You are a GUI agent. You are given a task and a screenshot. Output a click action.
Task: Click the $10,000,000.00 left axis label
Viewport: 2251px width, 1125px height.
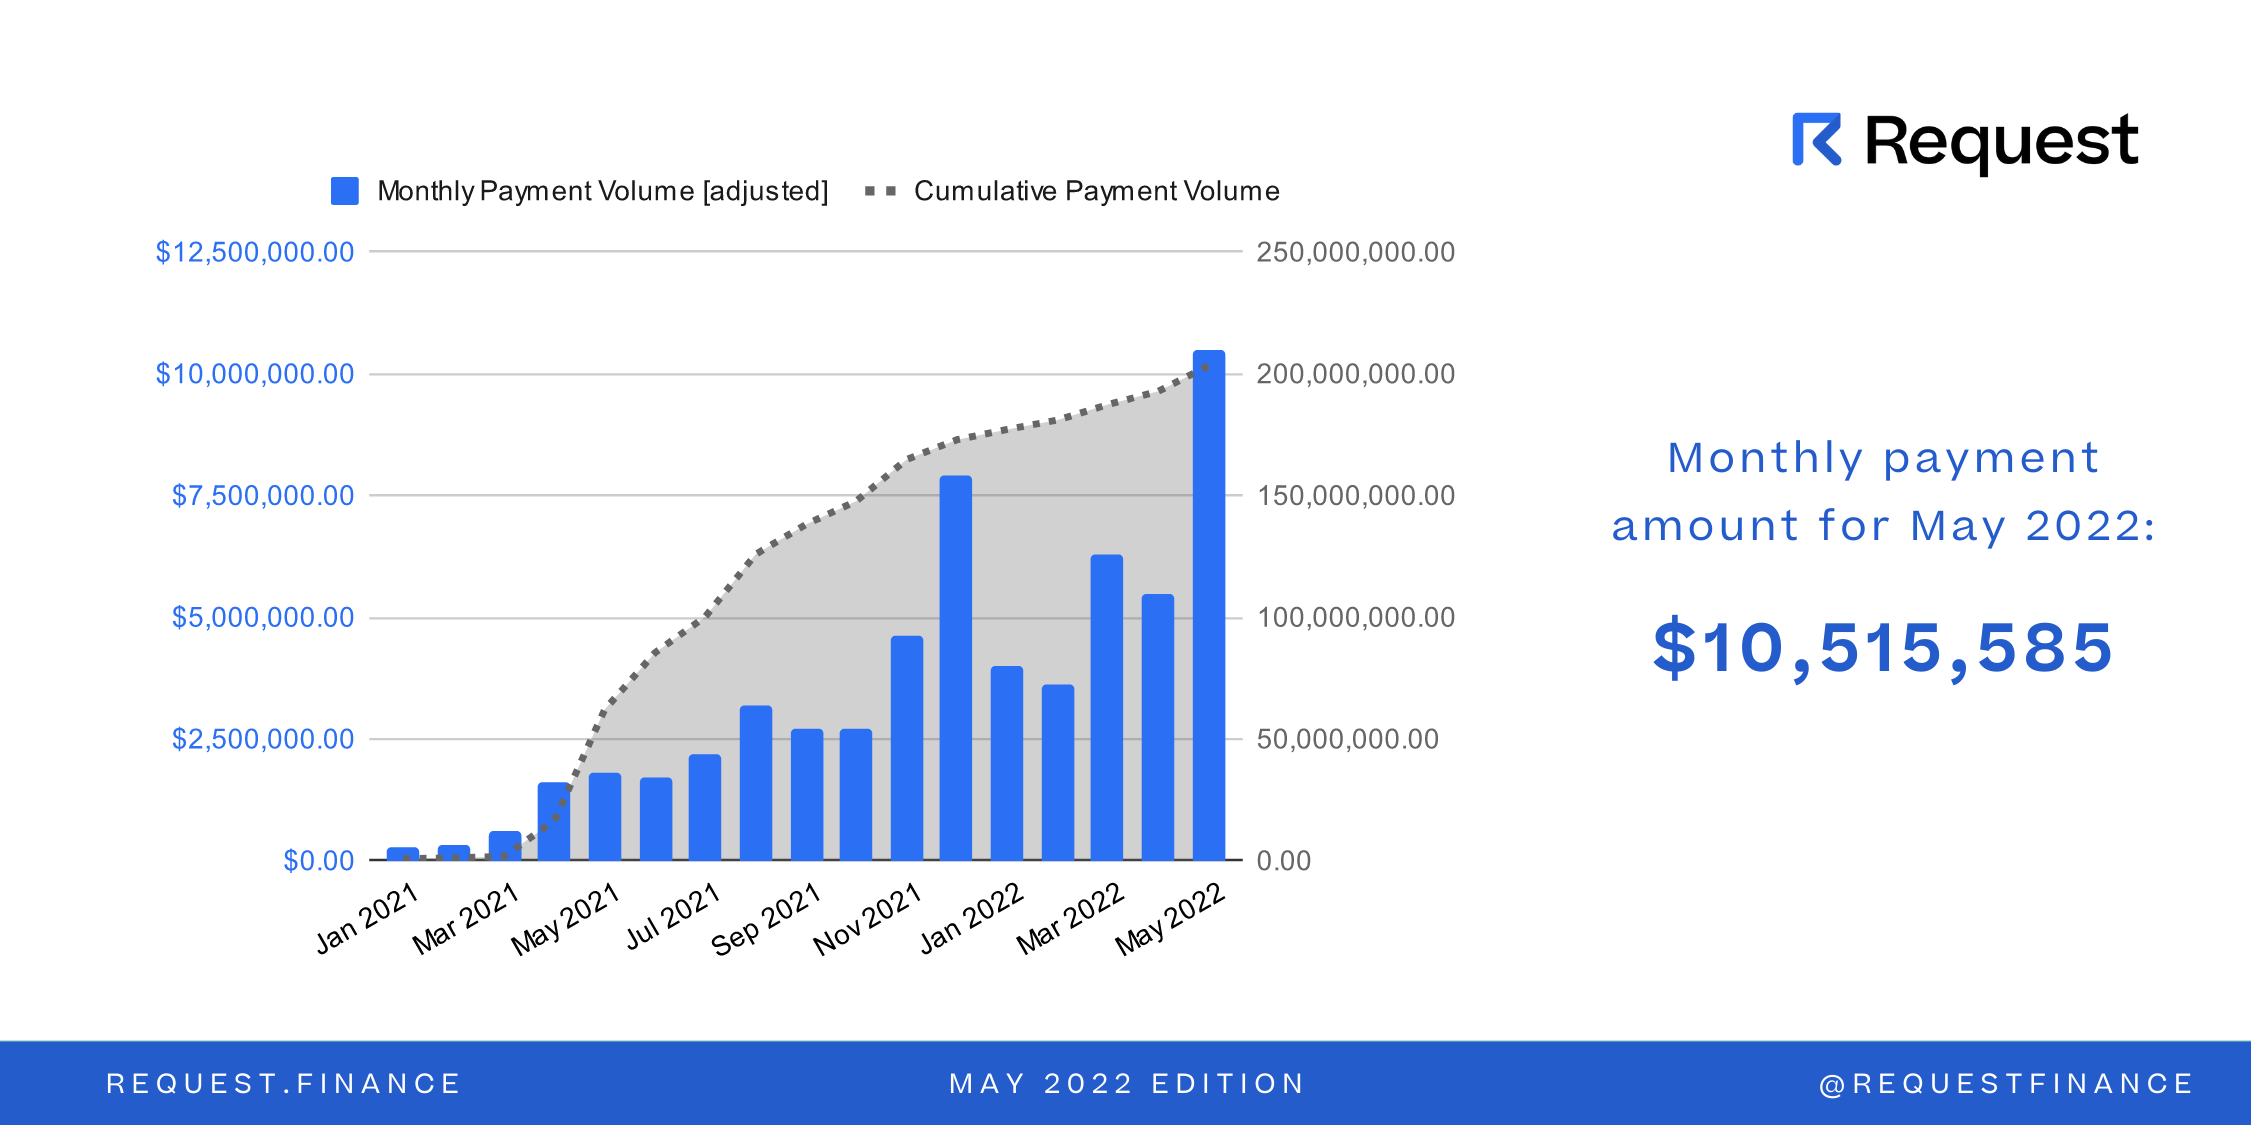coord(255,374)
